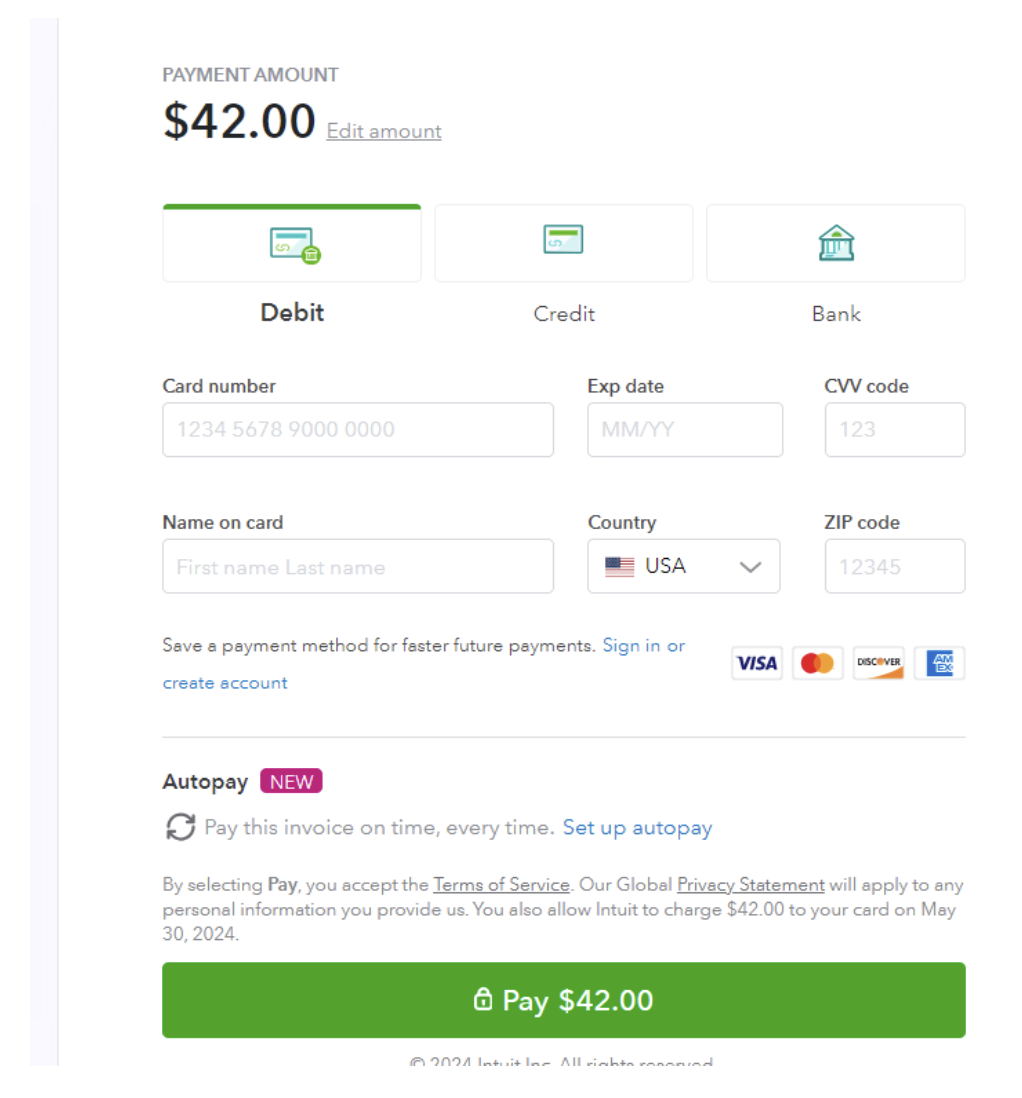Focus the Card number input field

(x=358, y=429)
